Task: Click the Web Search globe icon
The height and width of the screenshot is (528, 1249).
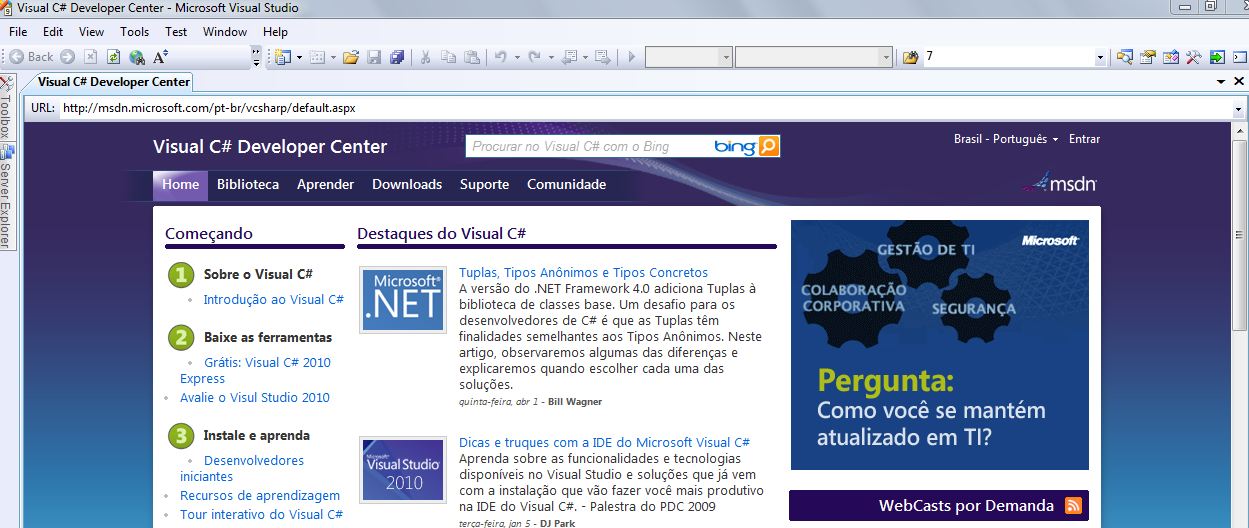Action: [x=137, y=57]
